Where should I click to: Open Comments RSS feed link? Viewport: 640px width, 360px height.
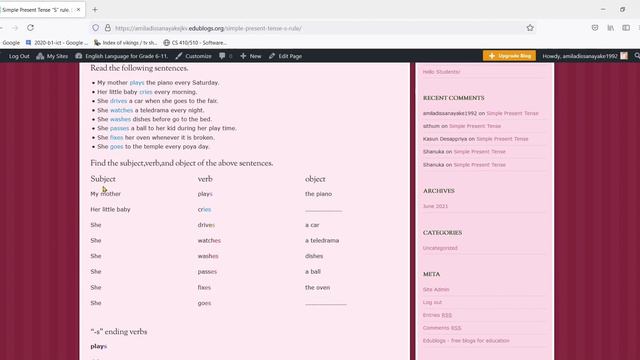click(442, 328)
